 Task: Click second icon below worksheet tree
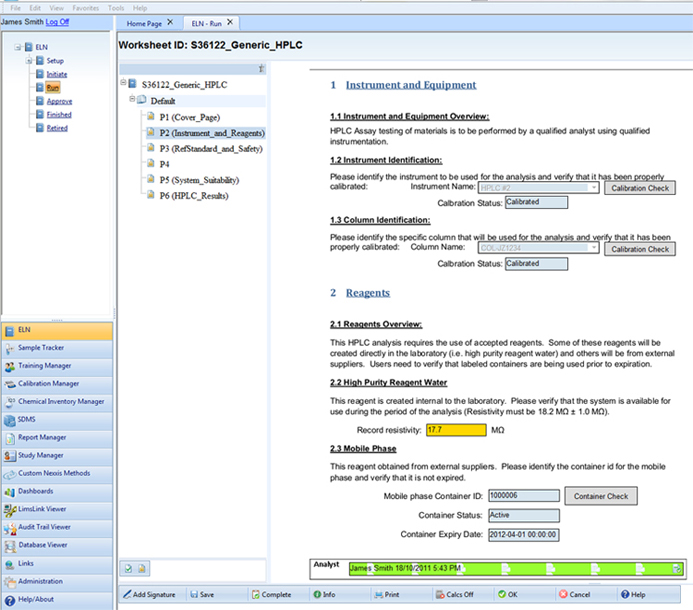[142, 568]
